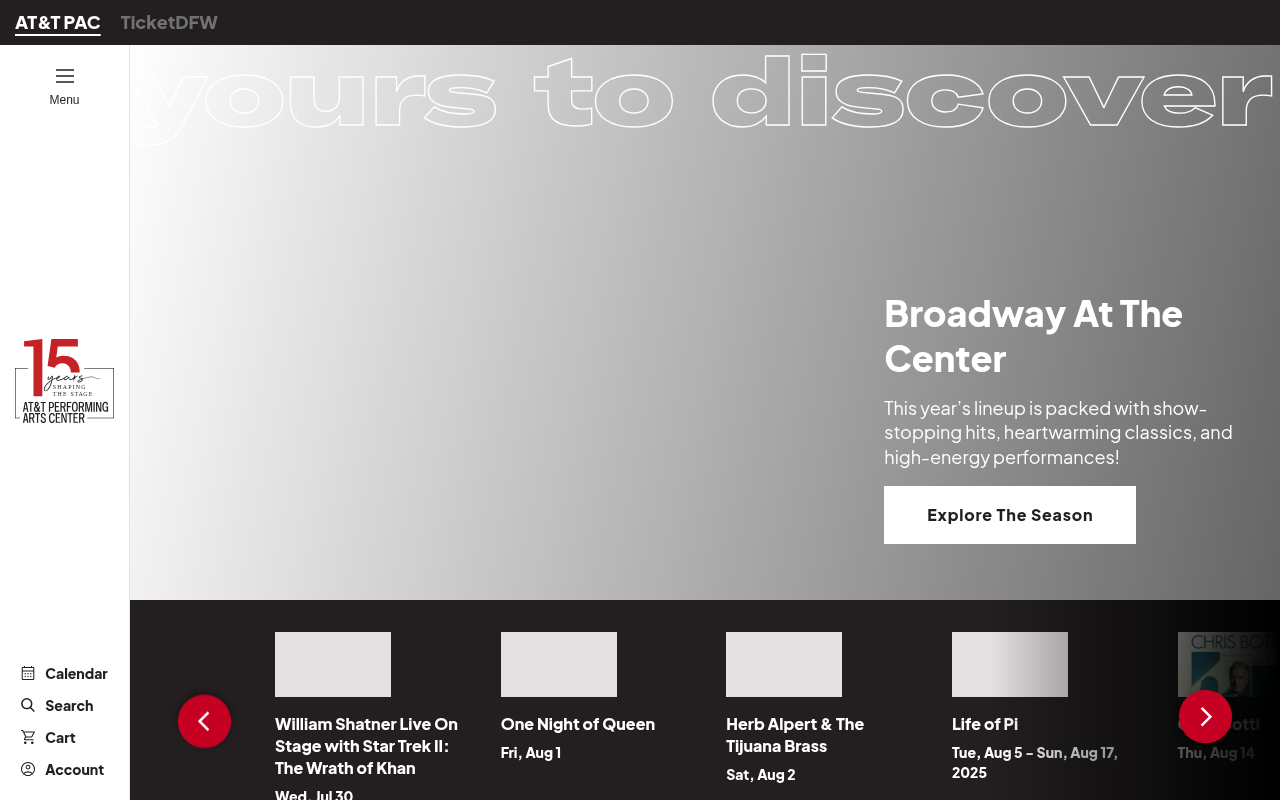Click the William Shatner event thumbnail
The height and width of the screenshot is (800, 1280).
pyautogui.click(x=333, y=664)
